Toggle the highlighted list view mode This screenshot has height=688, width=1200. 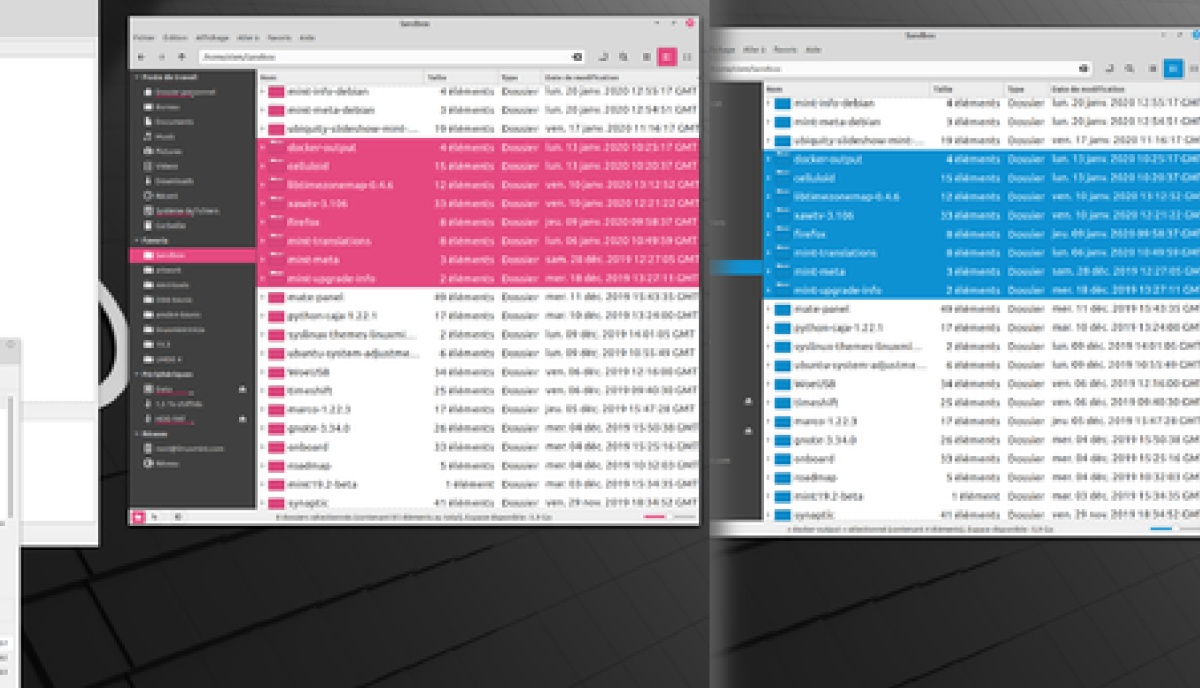[667, 57]
